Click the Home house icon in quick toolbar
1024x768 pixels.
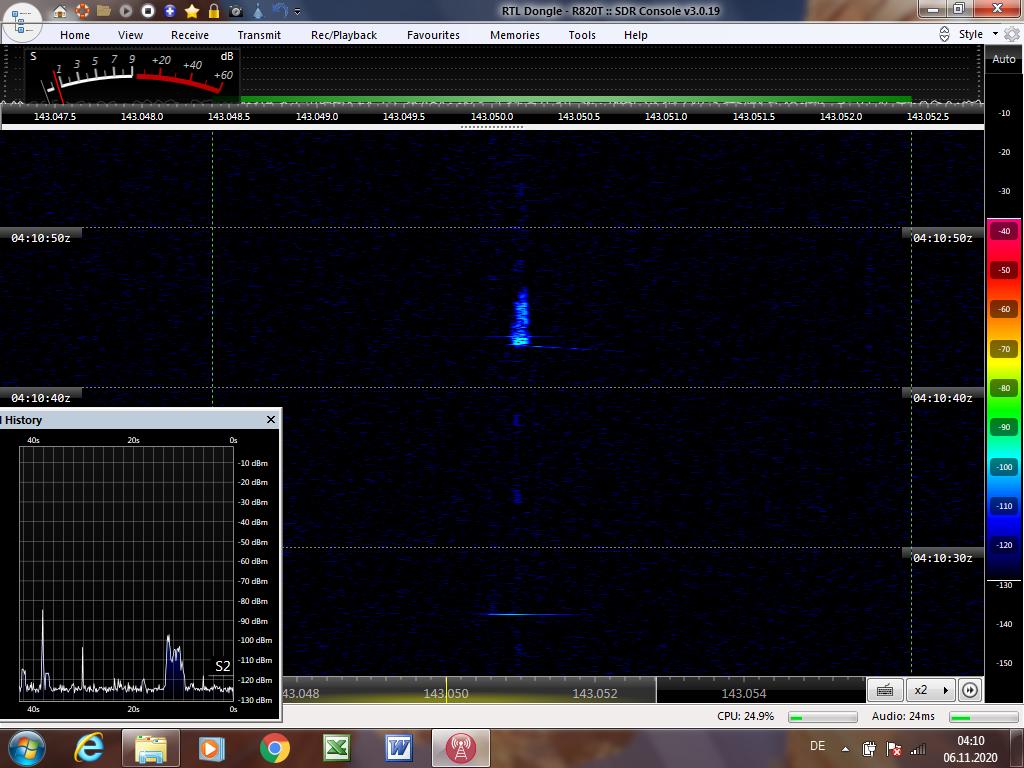(60, 11)
